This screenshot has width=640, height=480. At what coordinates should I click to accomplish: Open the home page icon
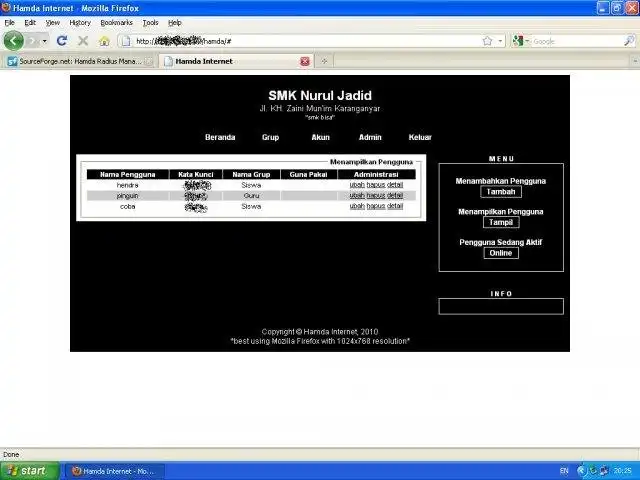(x=104, y=41)
